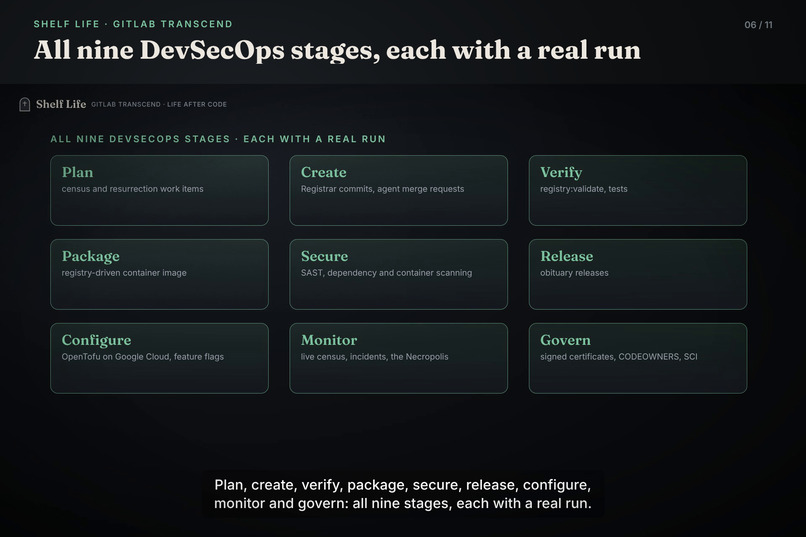Click 'census and resurrection work items' text
The image size is (806, 537).
click(x=133, y=189)
